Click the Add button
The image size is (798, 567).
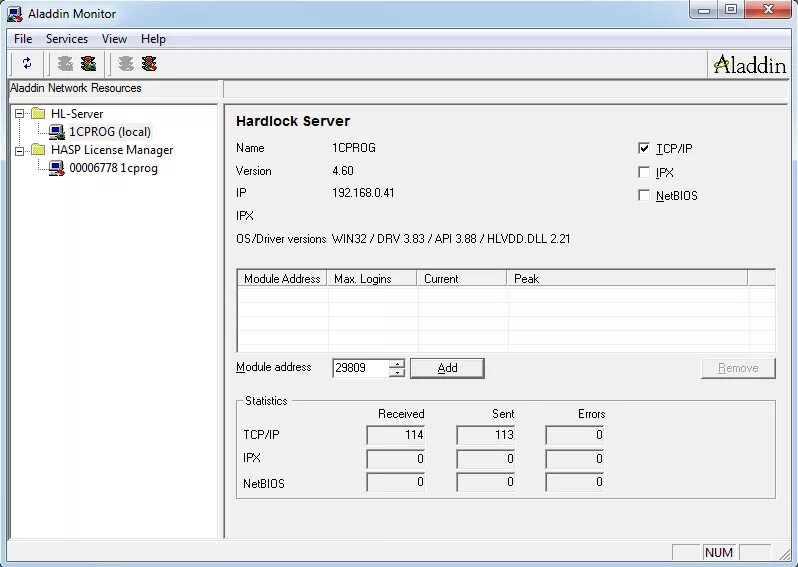[x=447, y=368]
